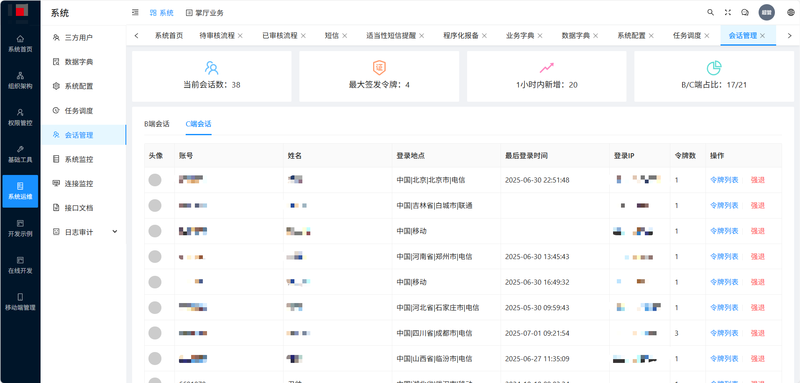Select 会话管理 in the system menu
This screenshot has width=800, height=383.
(x=84, y=135)
